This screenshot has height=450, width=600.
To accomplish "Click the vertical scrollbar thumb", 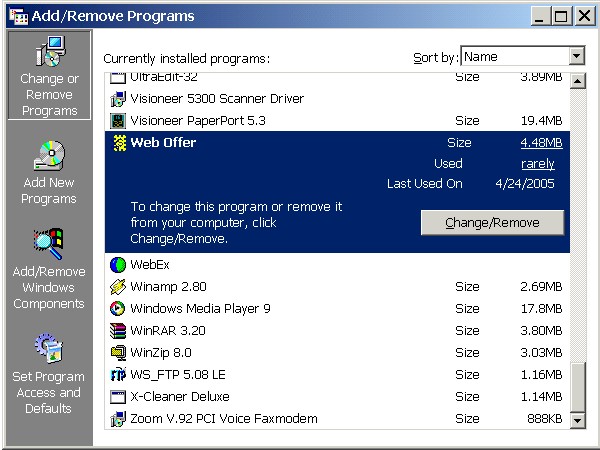I will [578, 387].
